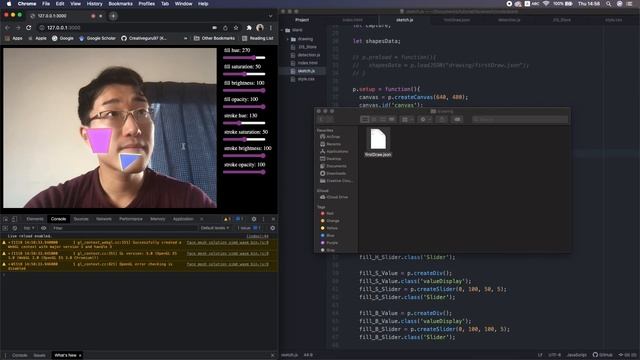Open the Google bookmark
Image resolution: width=640 pixels, height=360 pixels.
[62, 38]
